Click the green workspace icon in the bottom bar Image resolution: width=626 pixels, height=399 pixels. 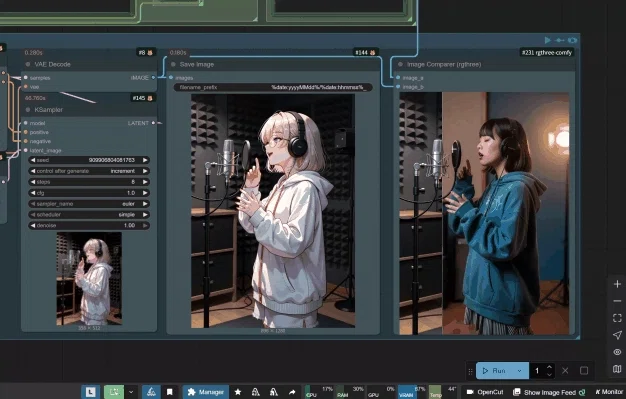114,392
